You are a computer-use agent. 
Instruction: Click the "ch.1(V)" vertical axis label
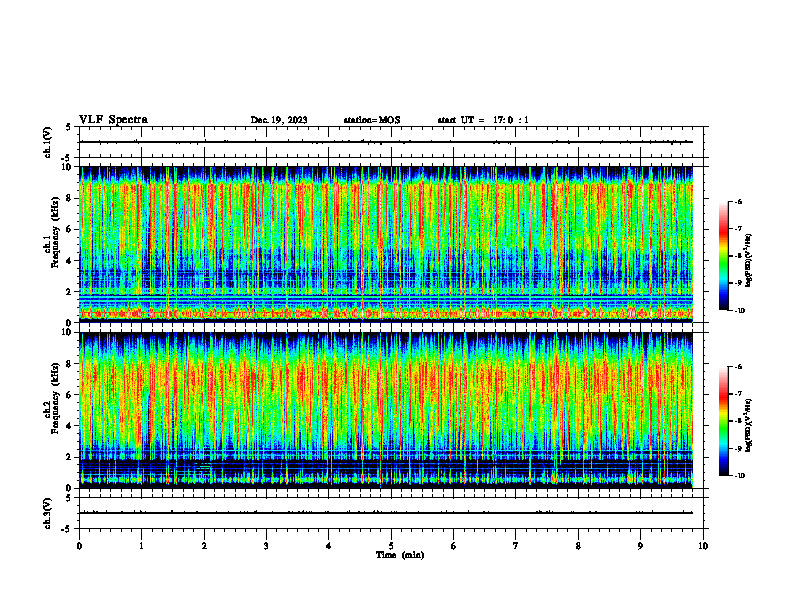(x=47, y=142)
